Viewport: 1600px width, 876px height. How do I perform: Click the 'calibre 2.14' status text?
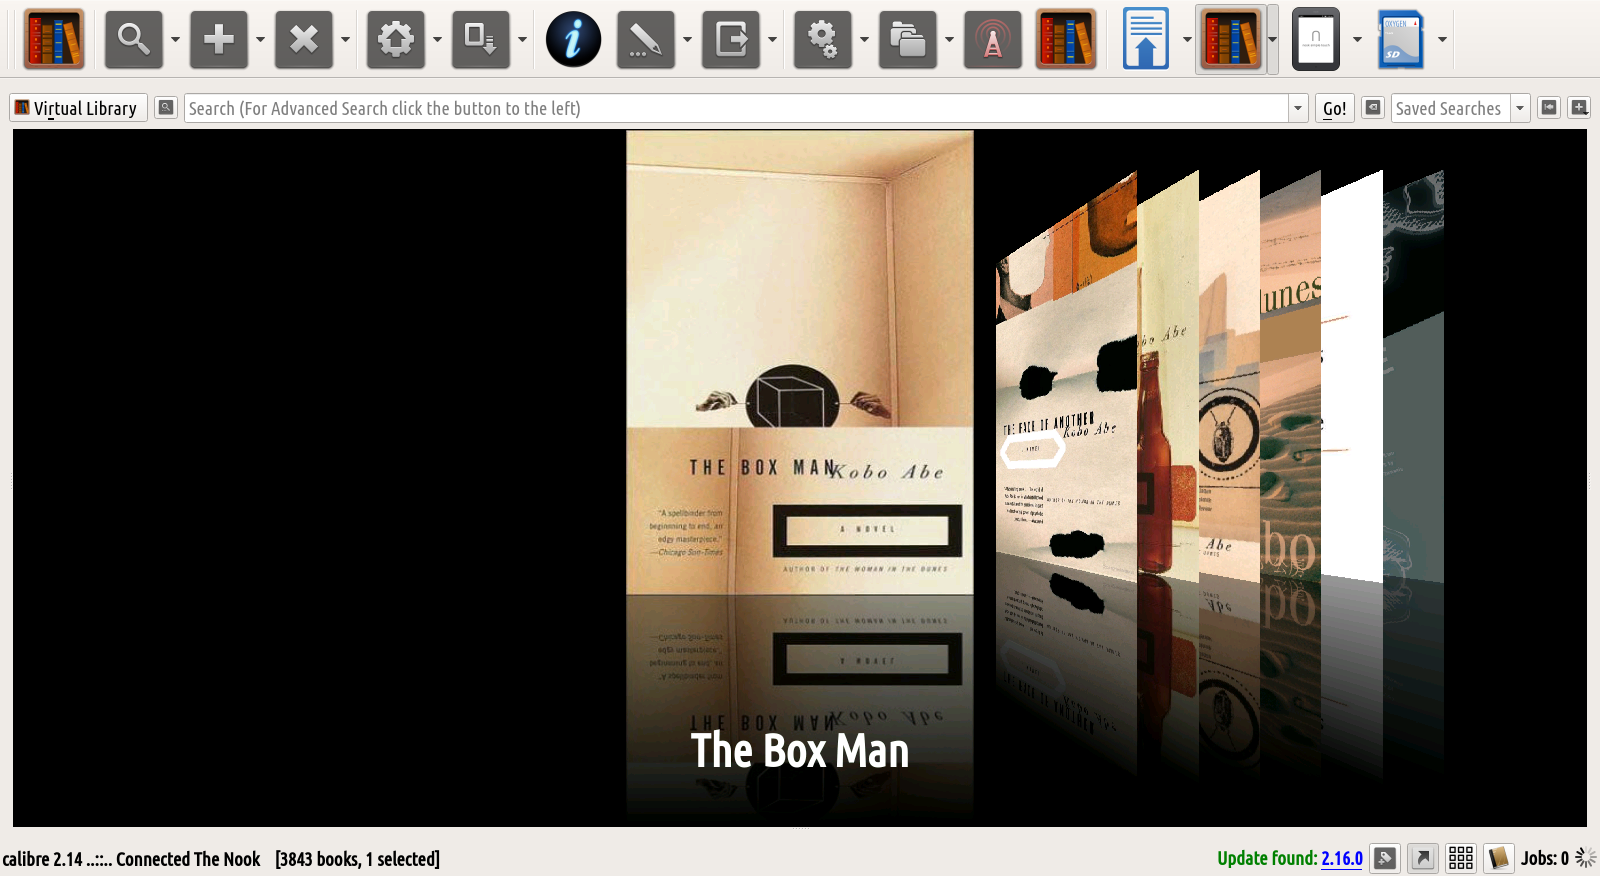42,859
